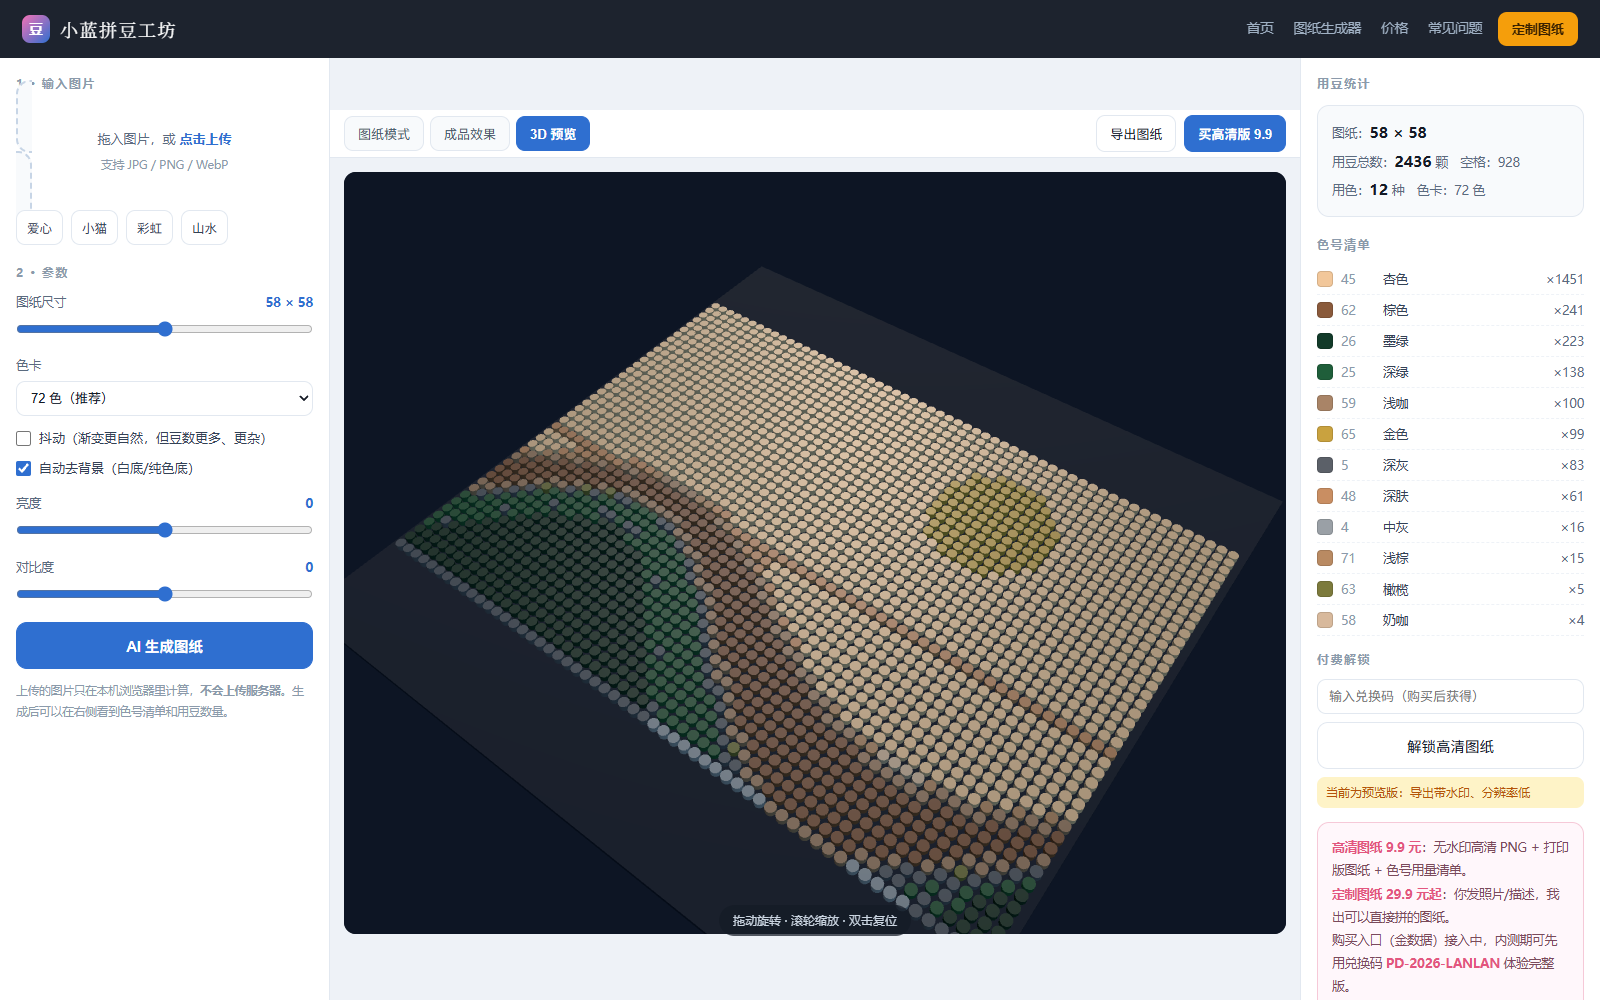Viewport: 1600px width, 1000px height.
Task: Click the 深肤 swatch number 48
Action: (1325, 496)
